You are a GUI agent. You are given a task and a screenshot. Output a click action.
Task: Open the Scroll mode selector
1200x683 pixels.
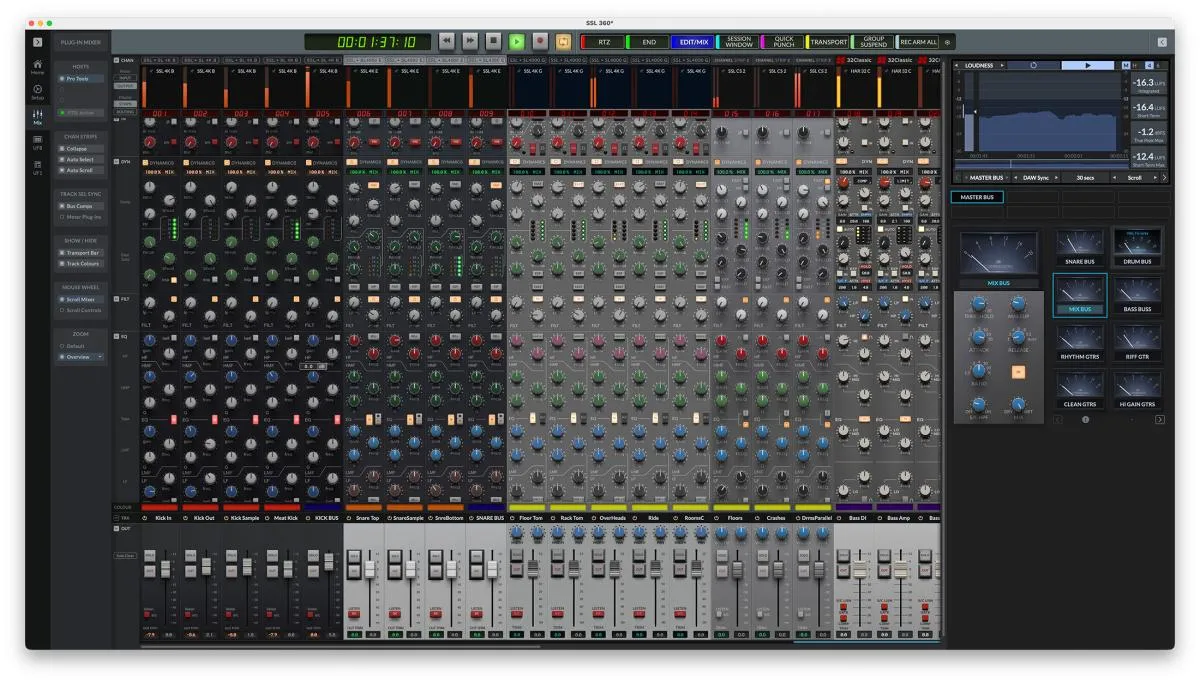coord(1137,178)
